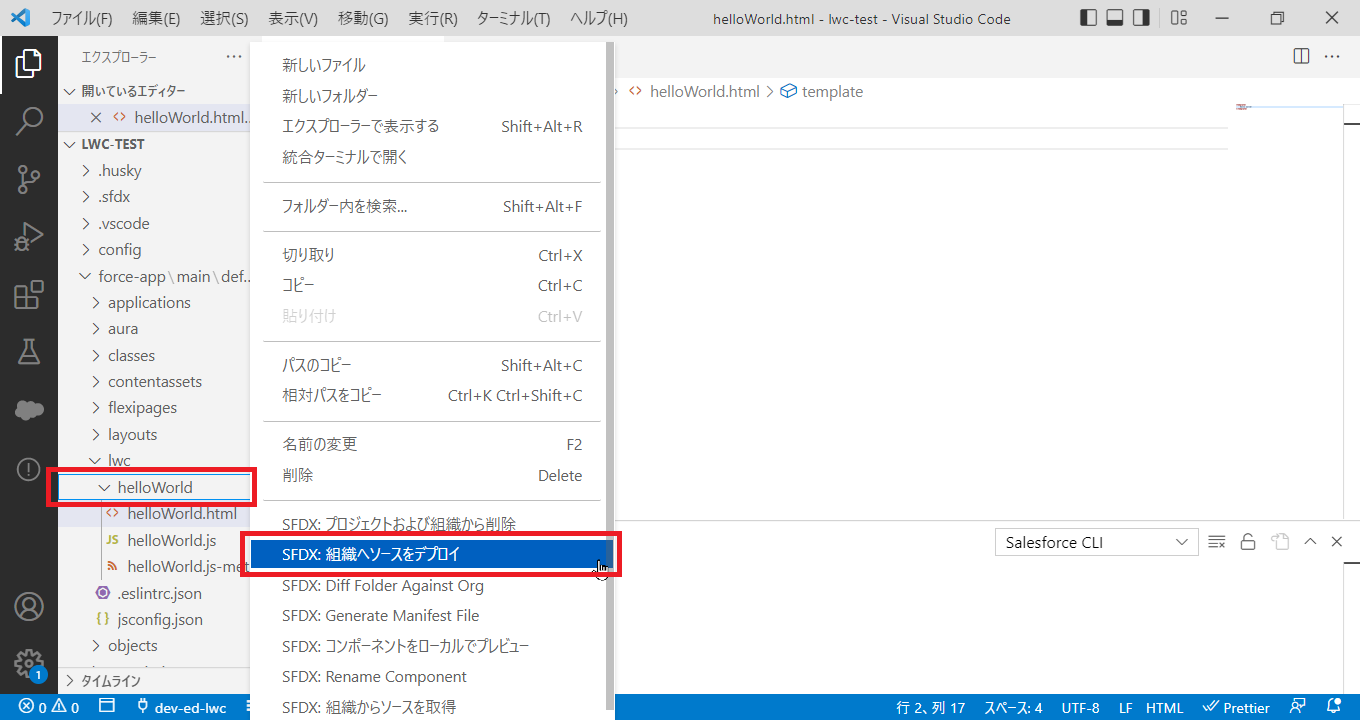Choose SFDX: Generate Manifest File
Screen dimensions: 1360x720
432,616
